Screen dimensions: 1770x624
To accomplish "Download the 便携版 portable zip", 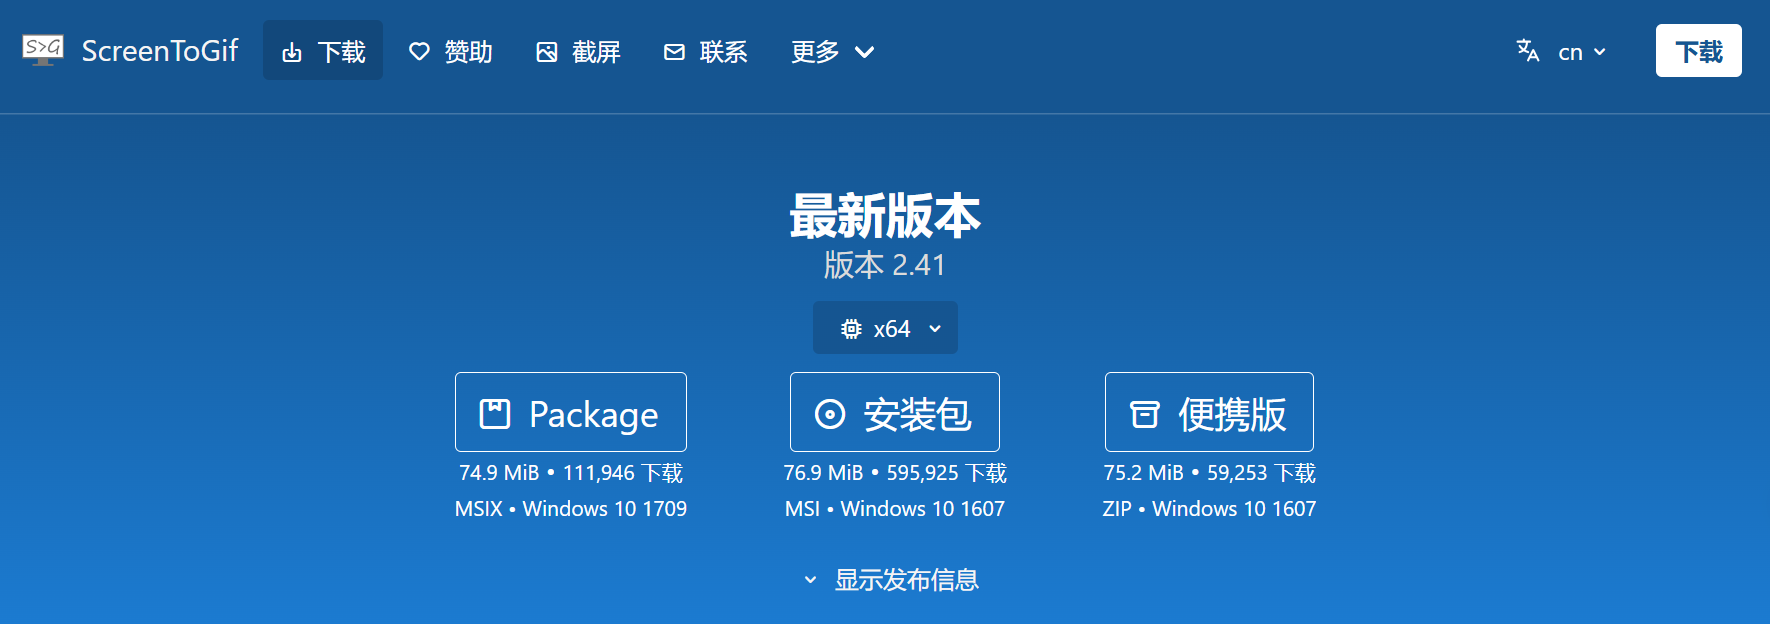I will [x=1209, y=412].
